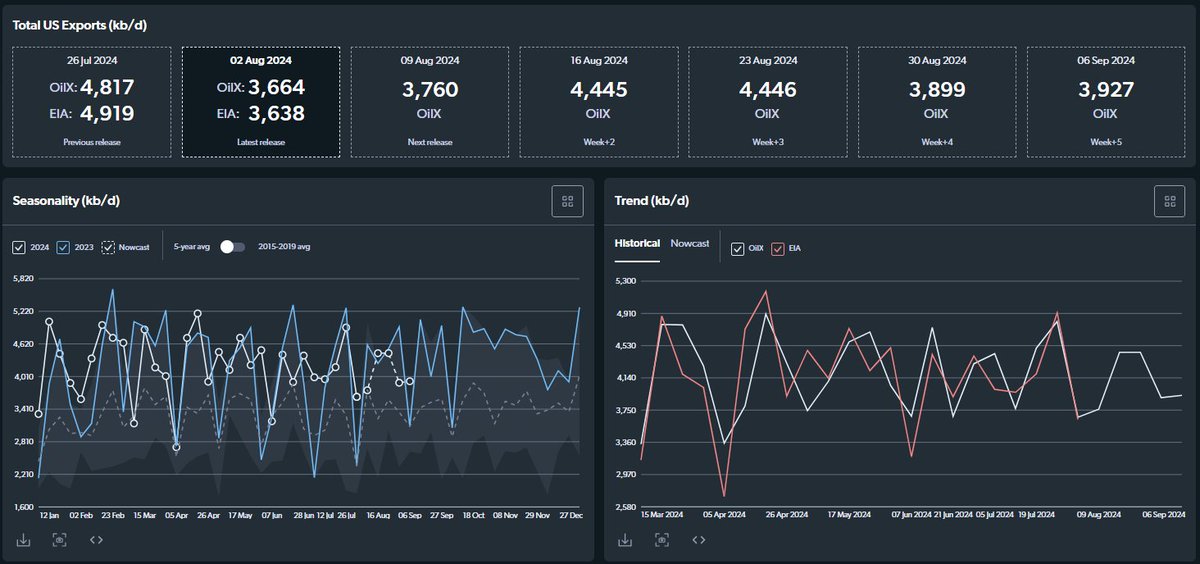This screenshot has height=564, width=1200.
Task: Click the OilX value 4,817
Action: pos(106,87)
